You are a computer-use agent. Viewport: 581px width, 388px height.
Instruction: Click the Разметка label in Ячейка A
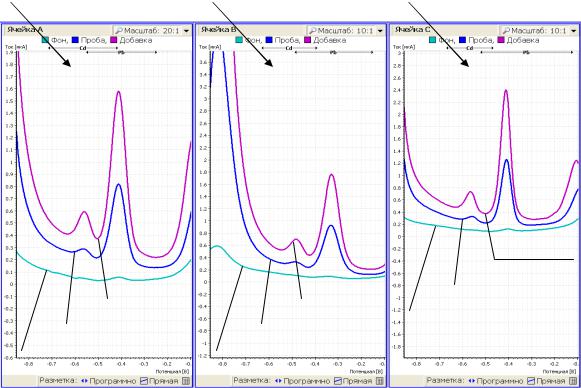point(58,381)
